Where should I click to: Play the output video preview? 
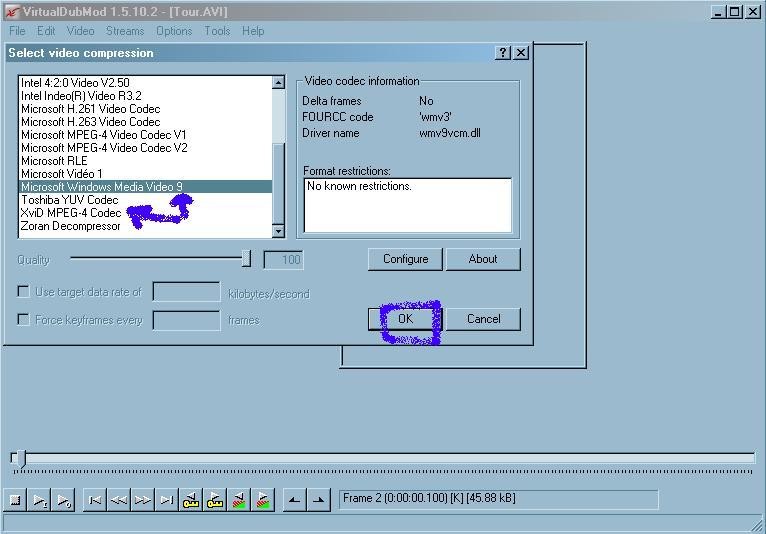click(x=64, y=500)
